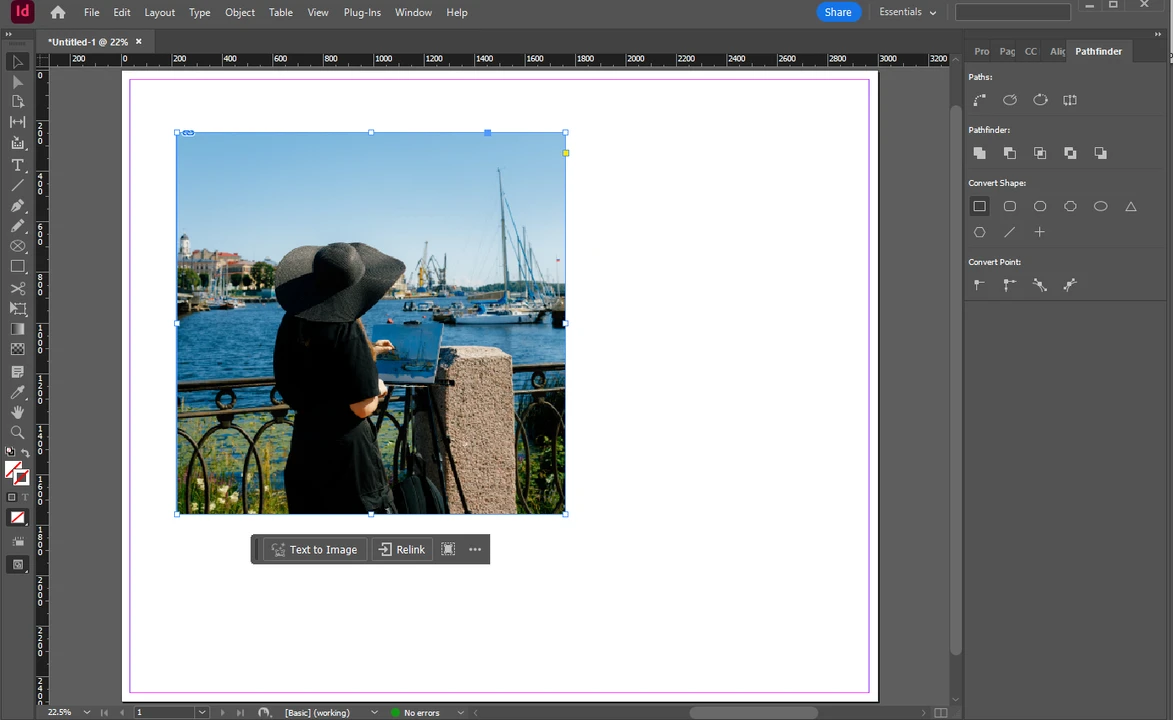Select the Direct Selection tool
Screen dimensions: 1173x720
click(x=17, y=82)
